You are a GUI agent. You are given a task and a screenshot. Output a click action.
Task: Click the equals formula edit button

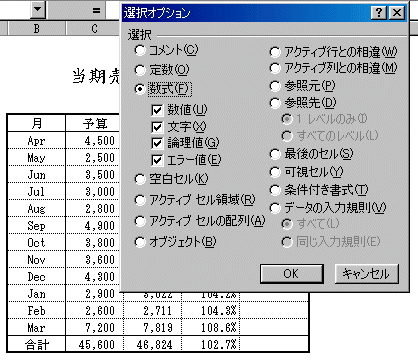[x=96, y=11]
